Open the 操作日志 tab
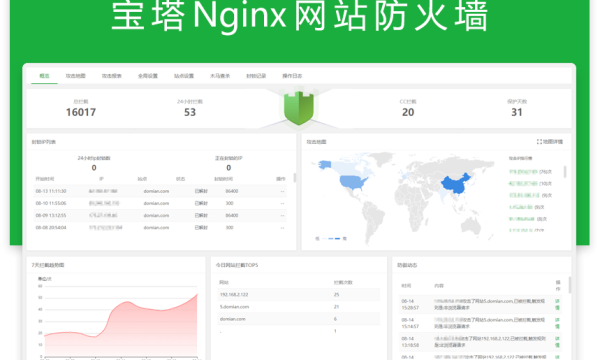Image resolution: width=600 pixels, height=360 pixels. tap(292, 76)
